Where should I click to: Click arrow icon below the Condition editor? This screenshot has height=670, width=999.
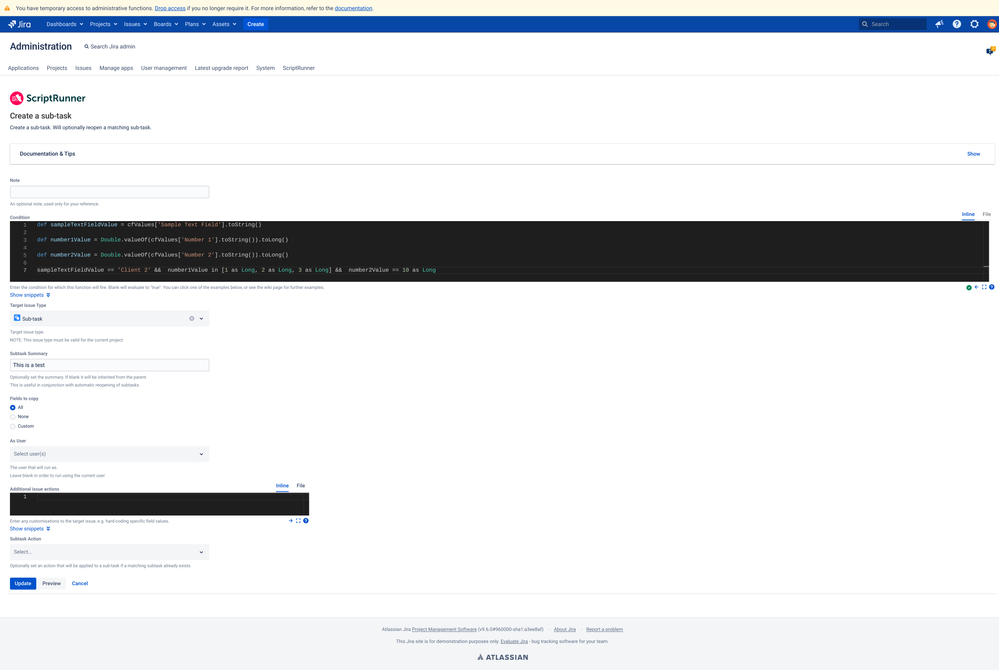point(977,287)
